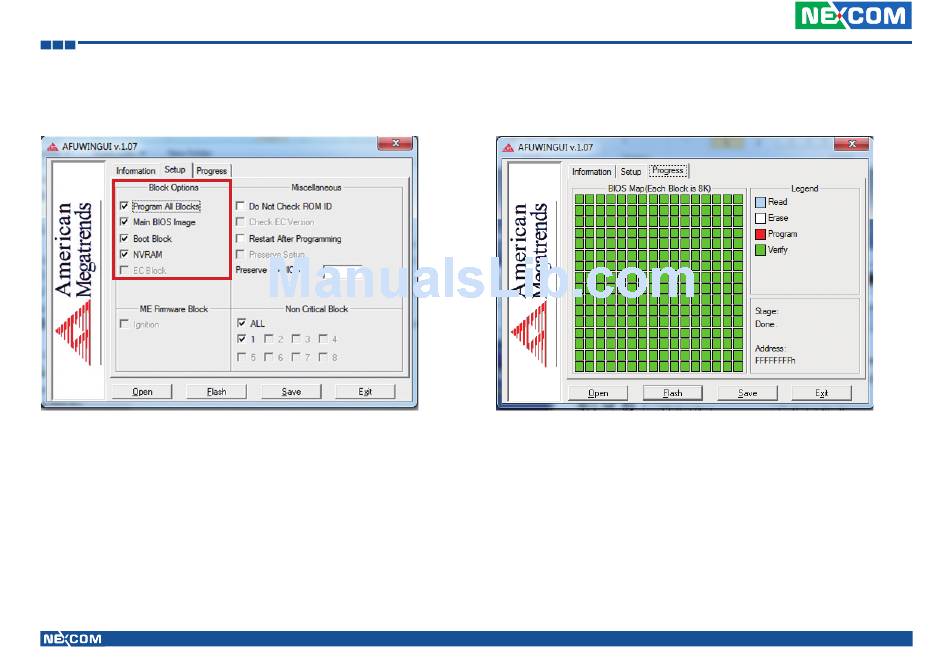Toggle Program All Blocks checkbox

point(124,206)
